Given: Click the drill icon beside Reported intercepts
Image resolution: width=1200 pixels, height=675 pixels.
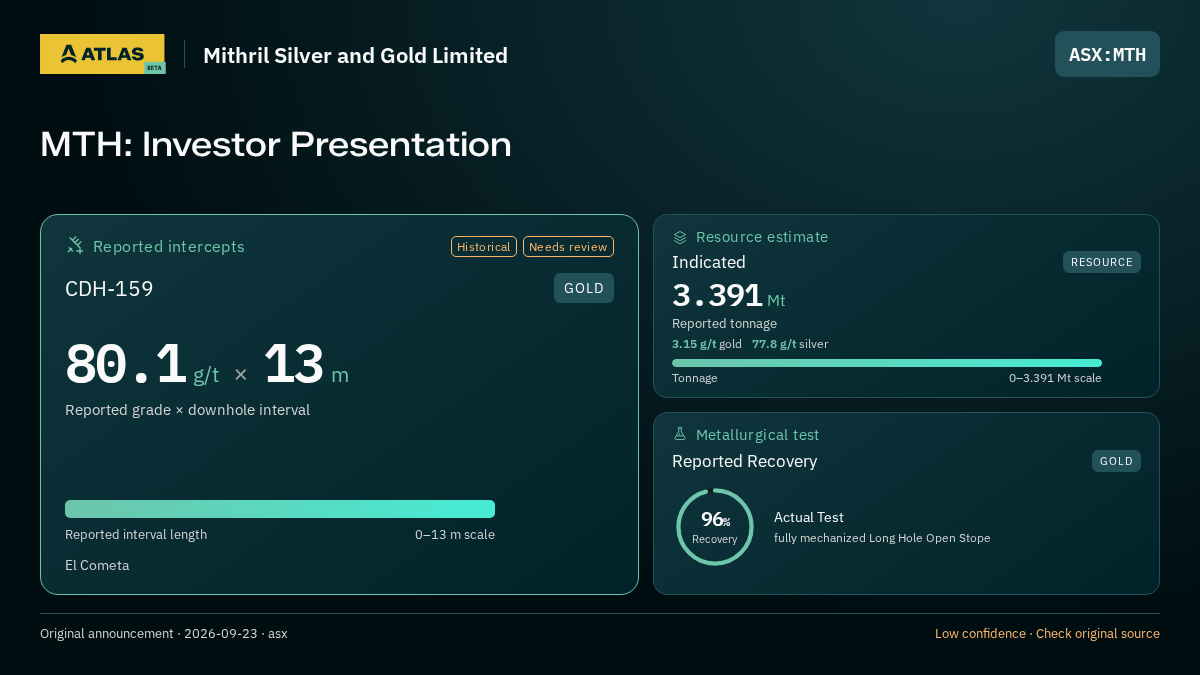Looking at the screenshot, I should [x=75, y=246].
